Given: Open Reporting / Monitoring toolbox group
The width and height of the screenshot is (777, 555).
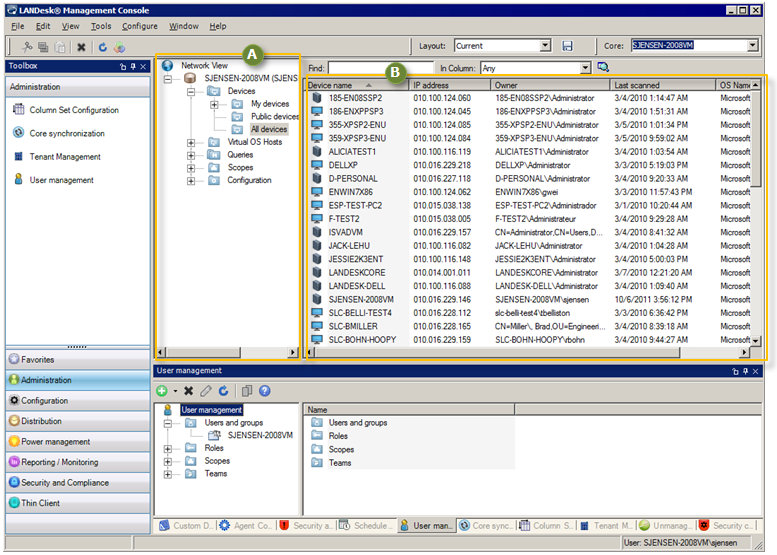Looking at the screenshot, I should point(78,462).
